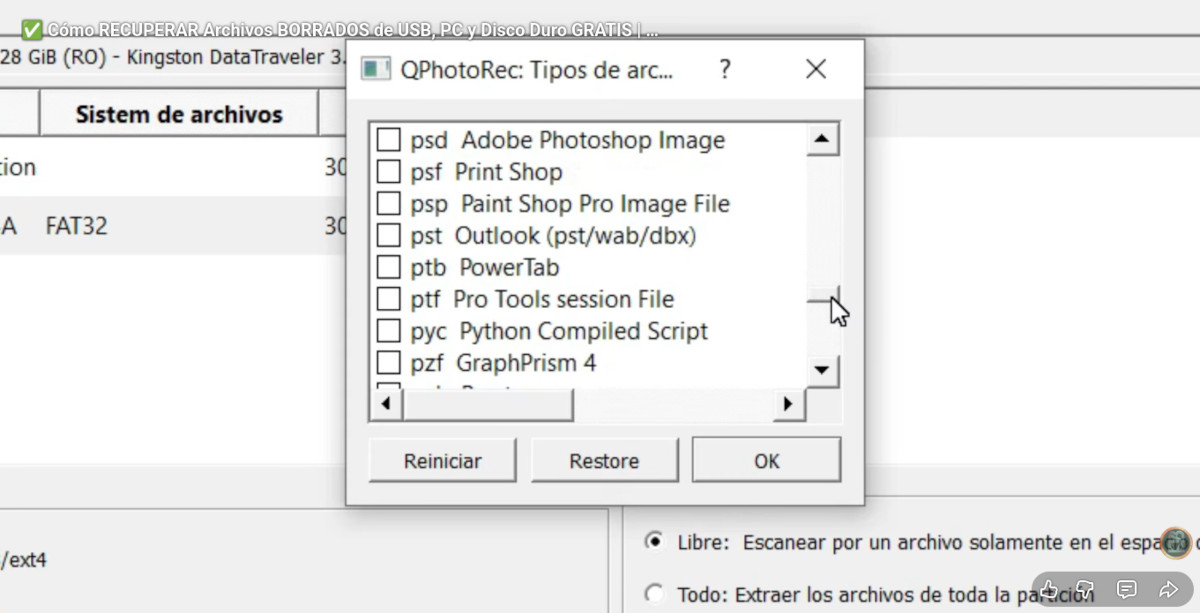Click the dialog help question mark
Screen dimensions: 1200x613
pyautogui.click(x=725, y=69)
